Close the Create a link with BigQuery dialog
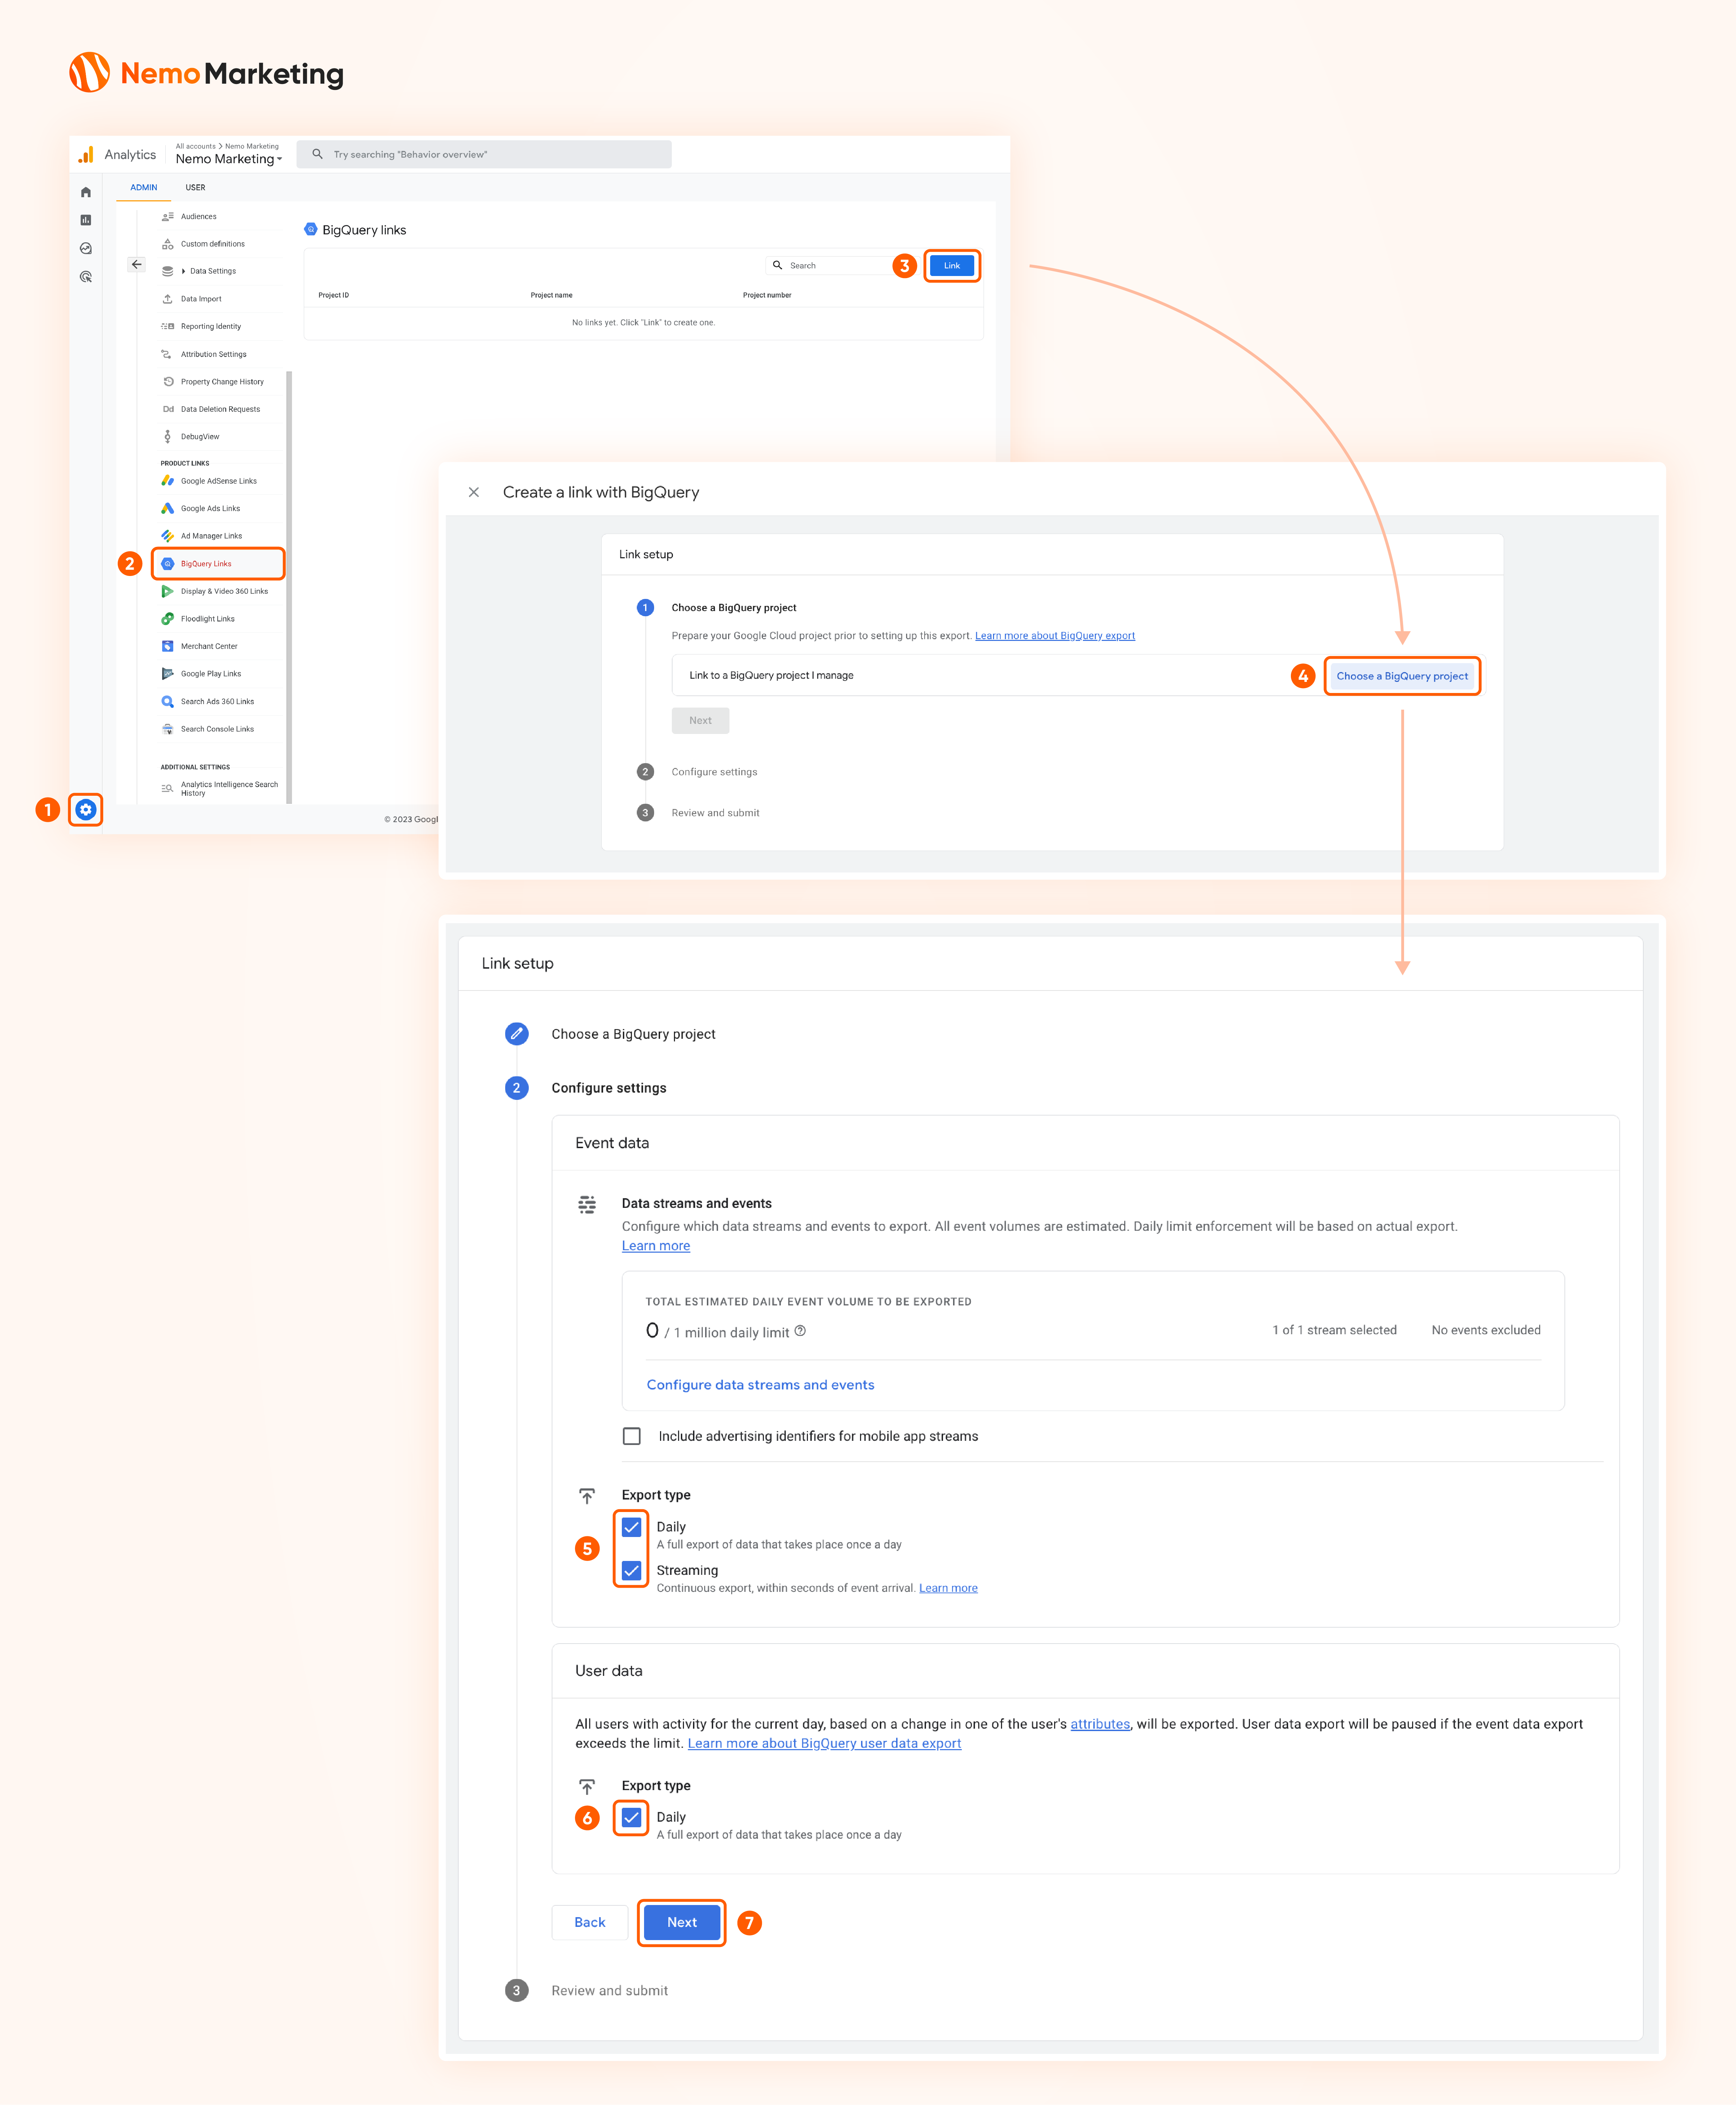The width and height of the screenshot is (1736, 2105). coord(474,492)
